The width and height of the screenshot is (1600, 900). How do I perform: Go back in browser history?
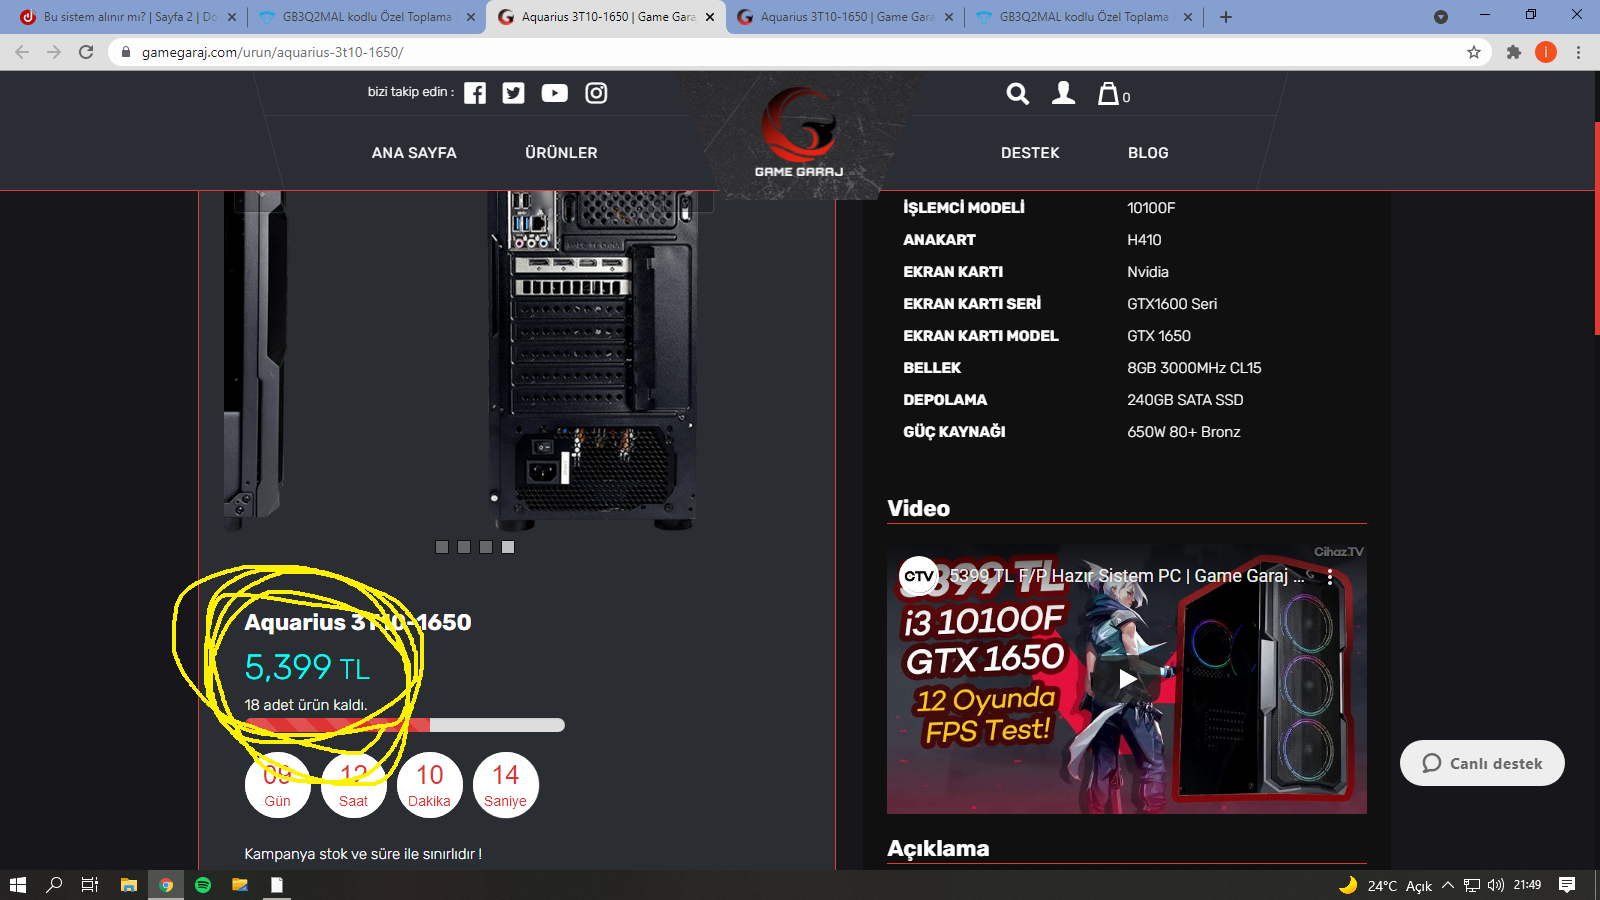coord(22,52)
